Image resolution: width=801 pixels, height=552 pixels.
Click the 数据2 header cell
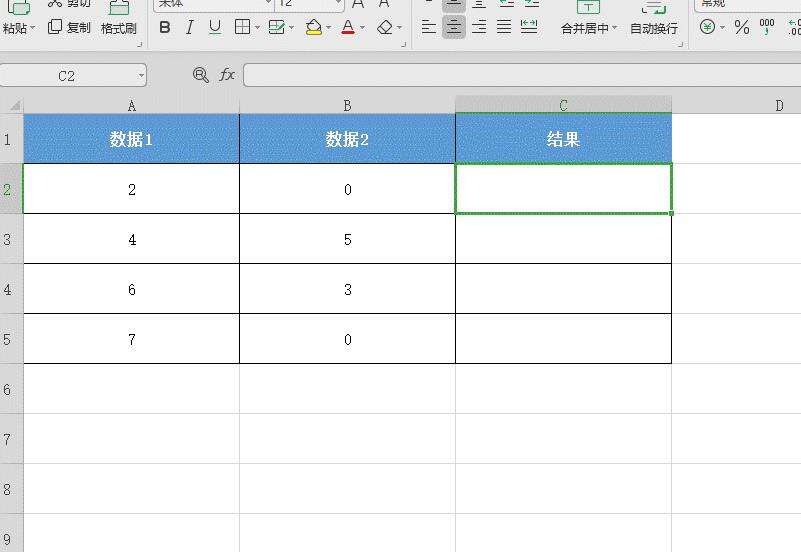pyautogui.click(x=347, y=139)
